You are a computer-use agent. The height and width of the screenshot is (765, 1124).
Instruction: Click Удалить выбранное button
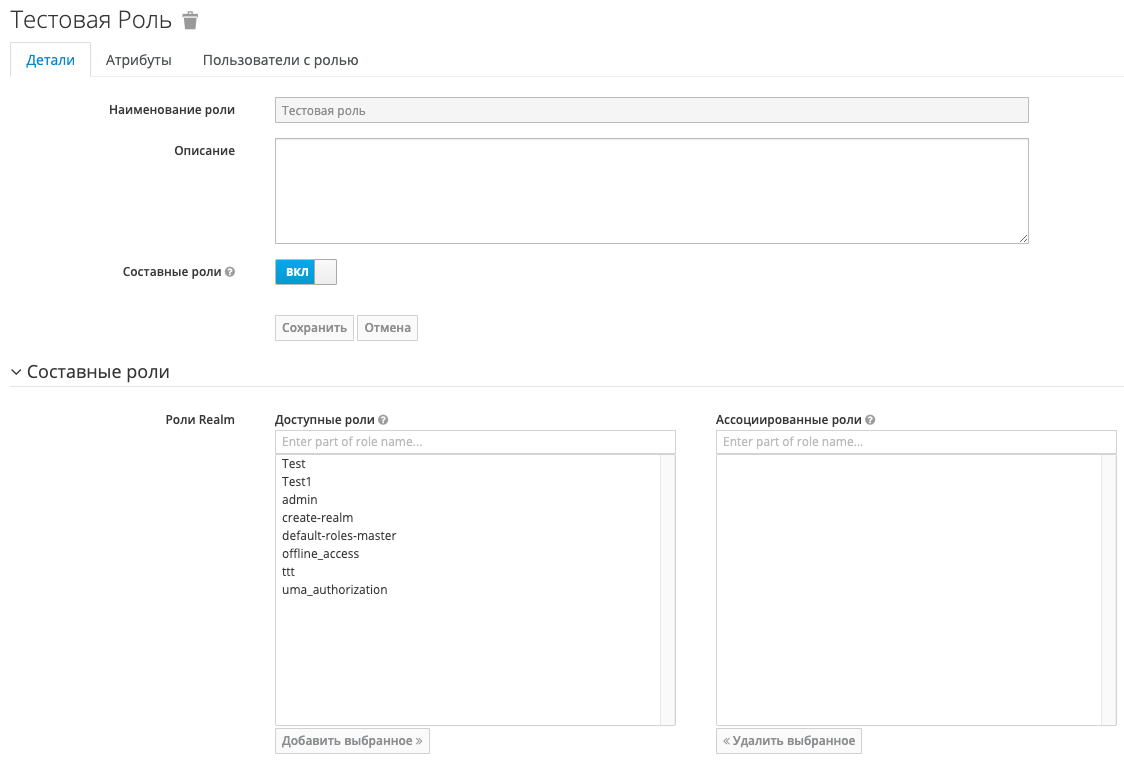pyautogui.click(x=789, y=741)
